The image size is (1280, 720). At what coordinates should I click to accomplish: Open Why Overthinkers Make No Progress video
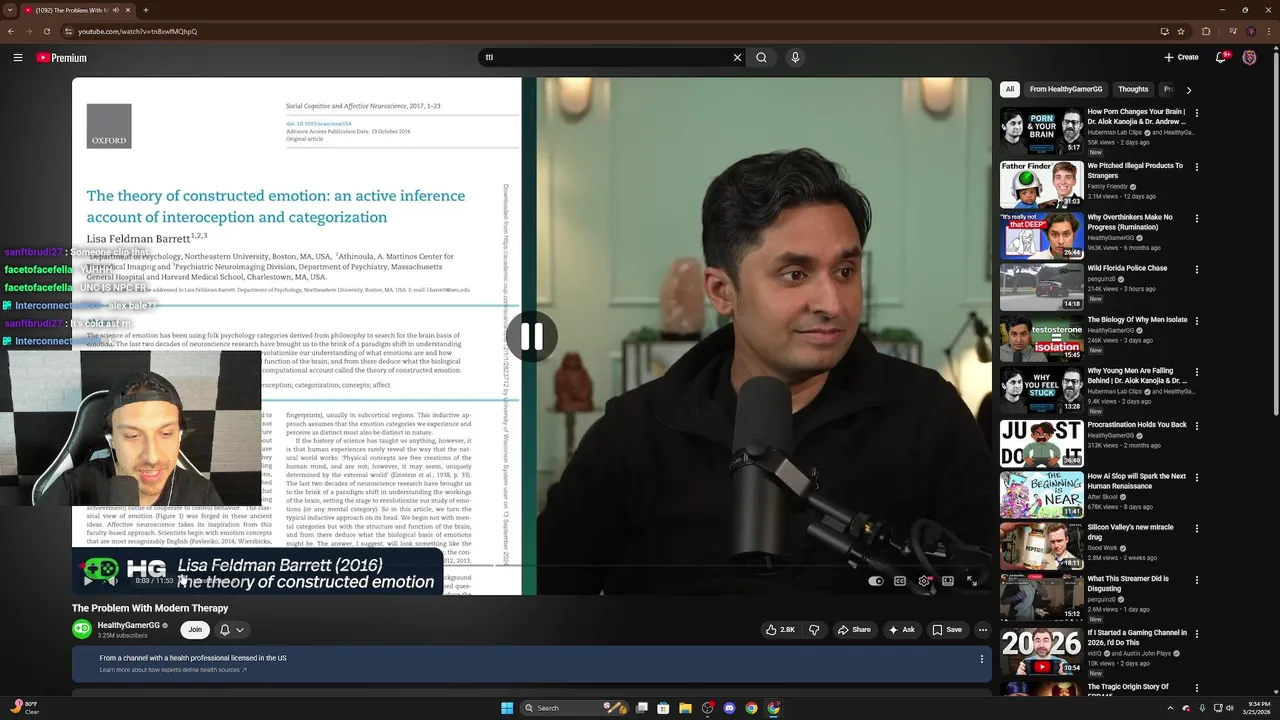(x=1042, y=236)
